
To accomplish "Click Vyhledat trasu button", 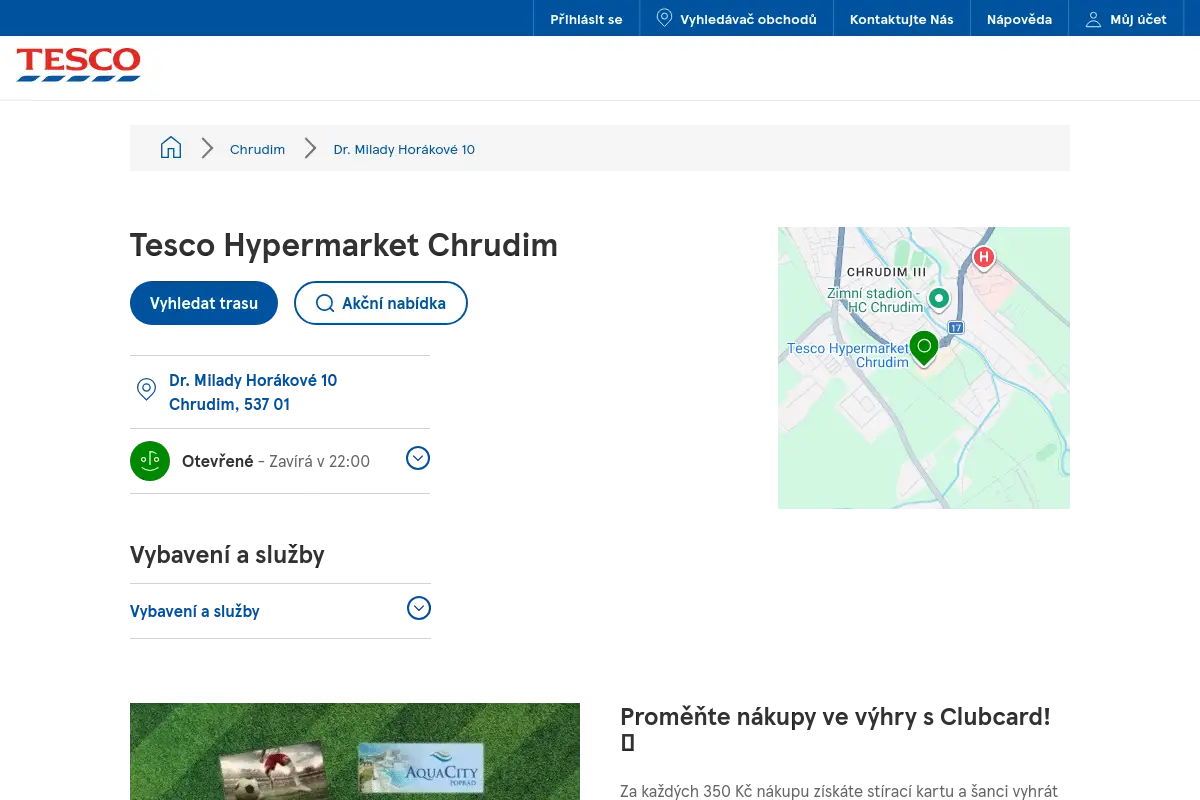I will 204,303.
